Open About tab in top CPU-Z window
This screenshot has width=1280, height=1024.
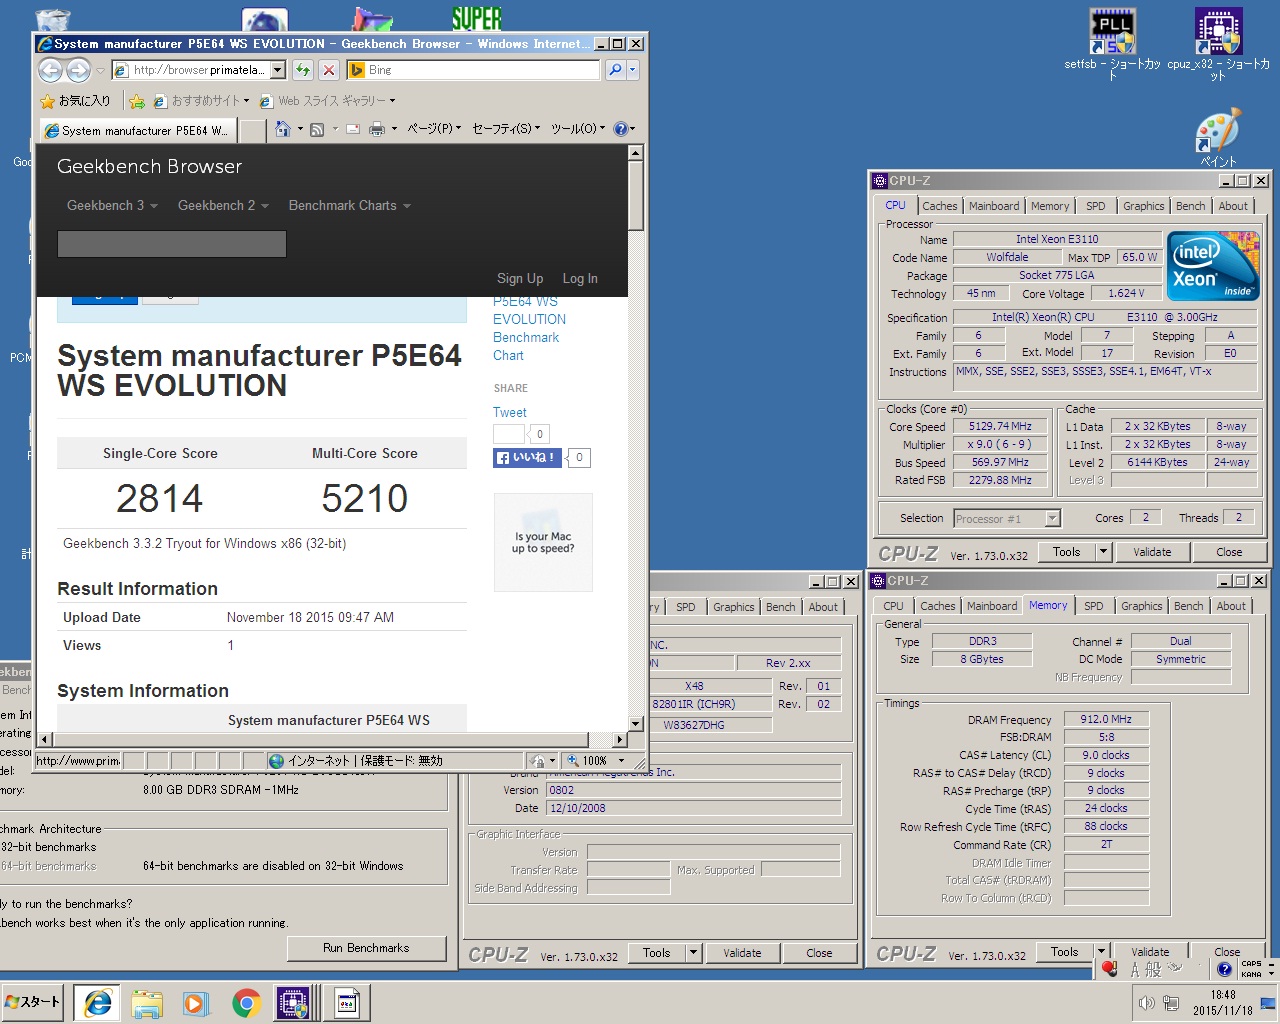[1233, 206]
